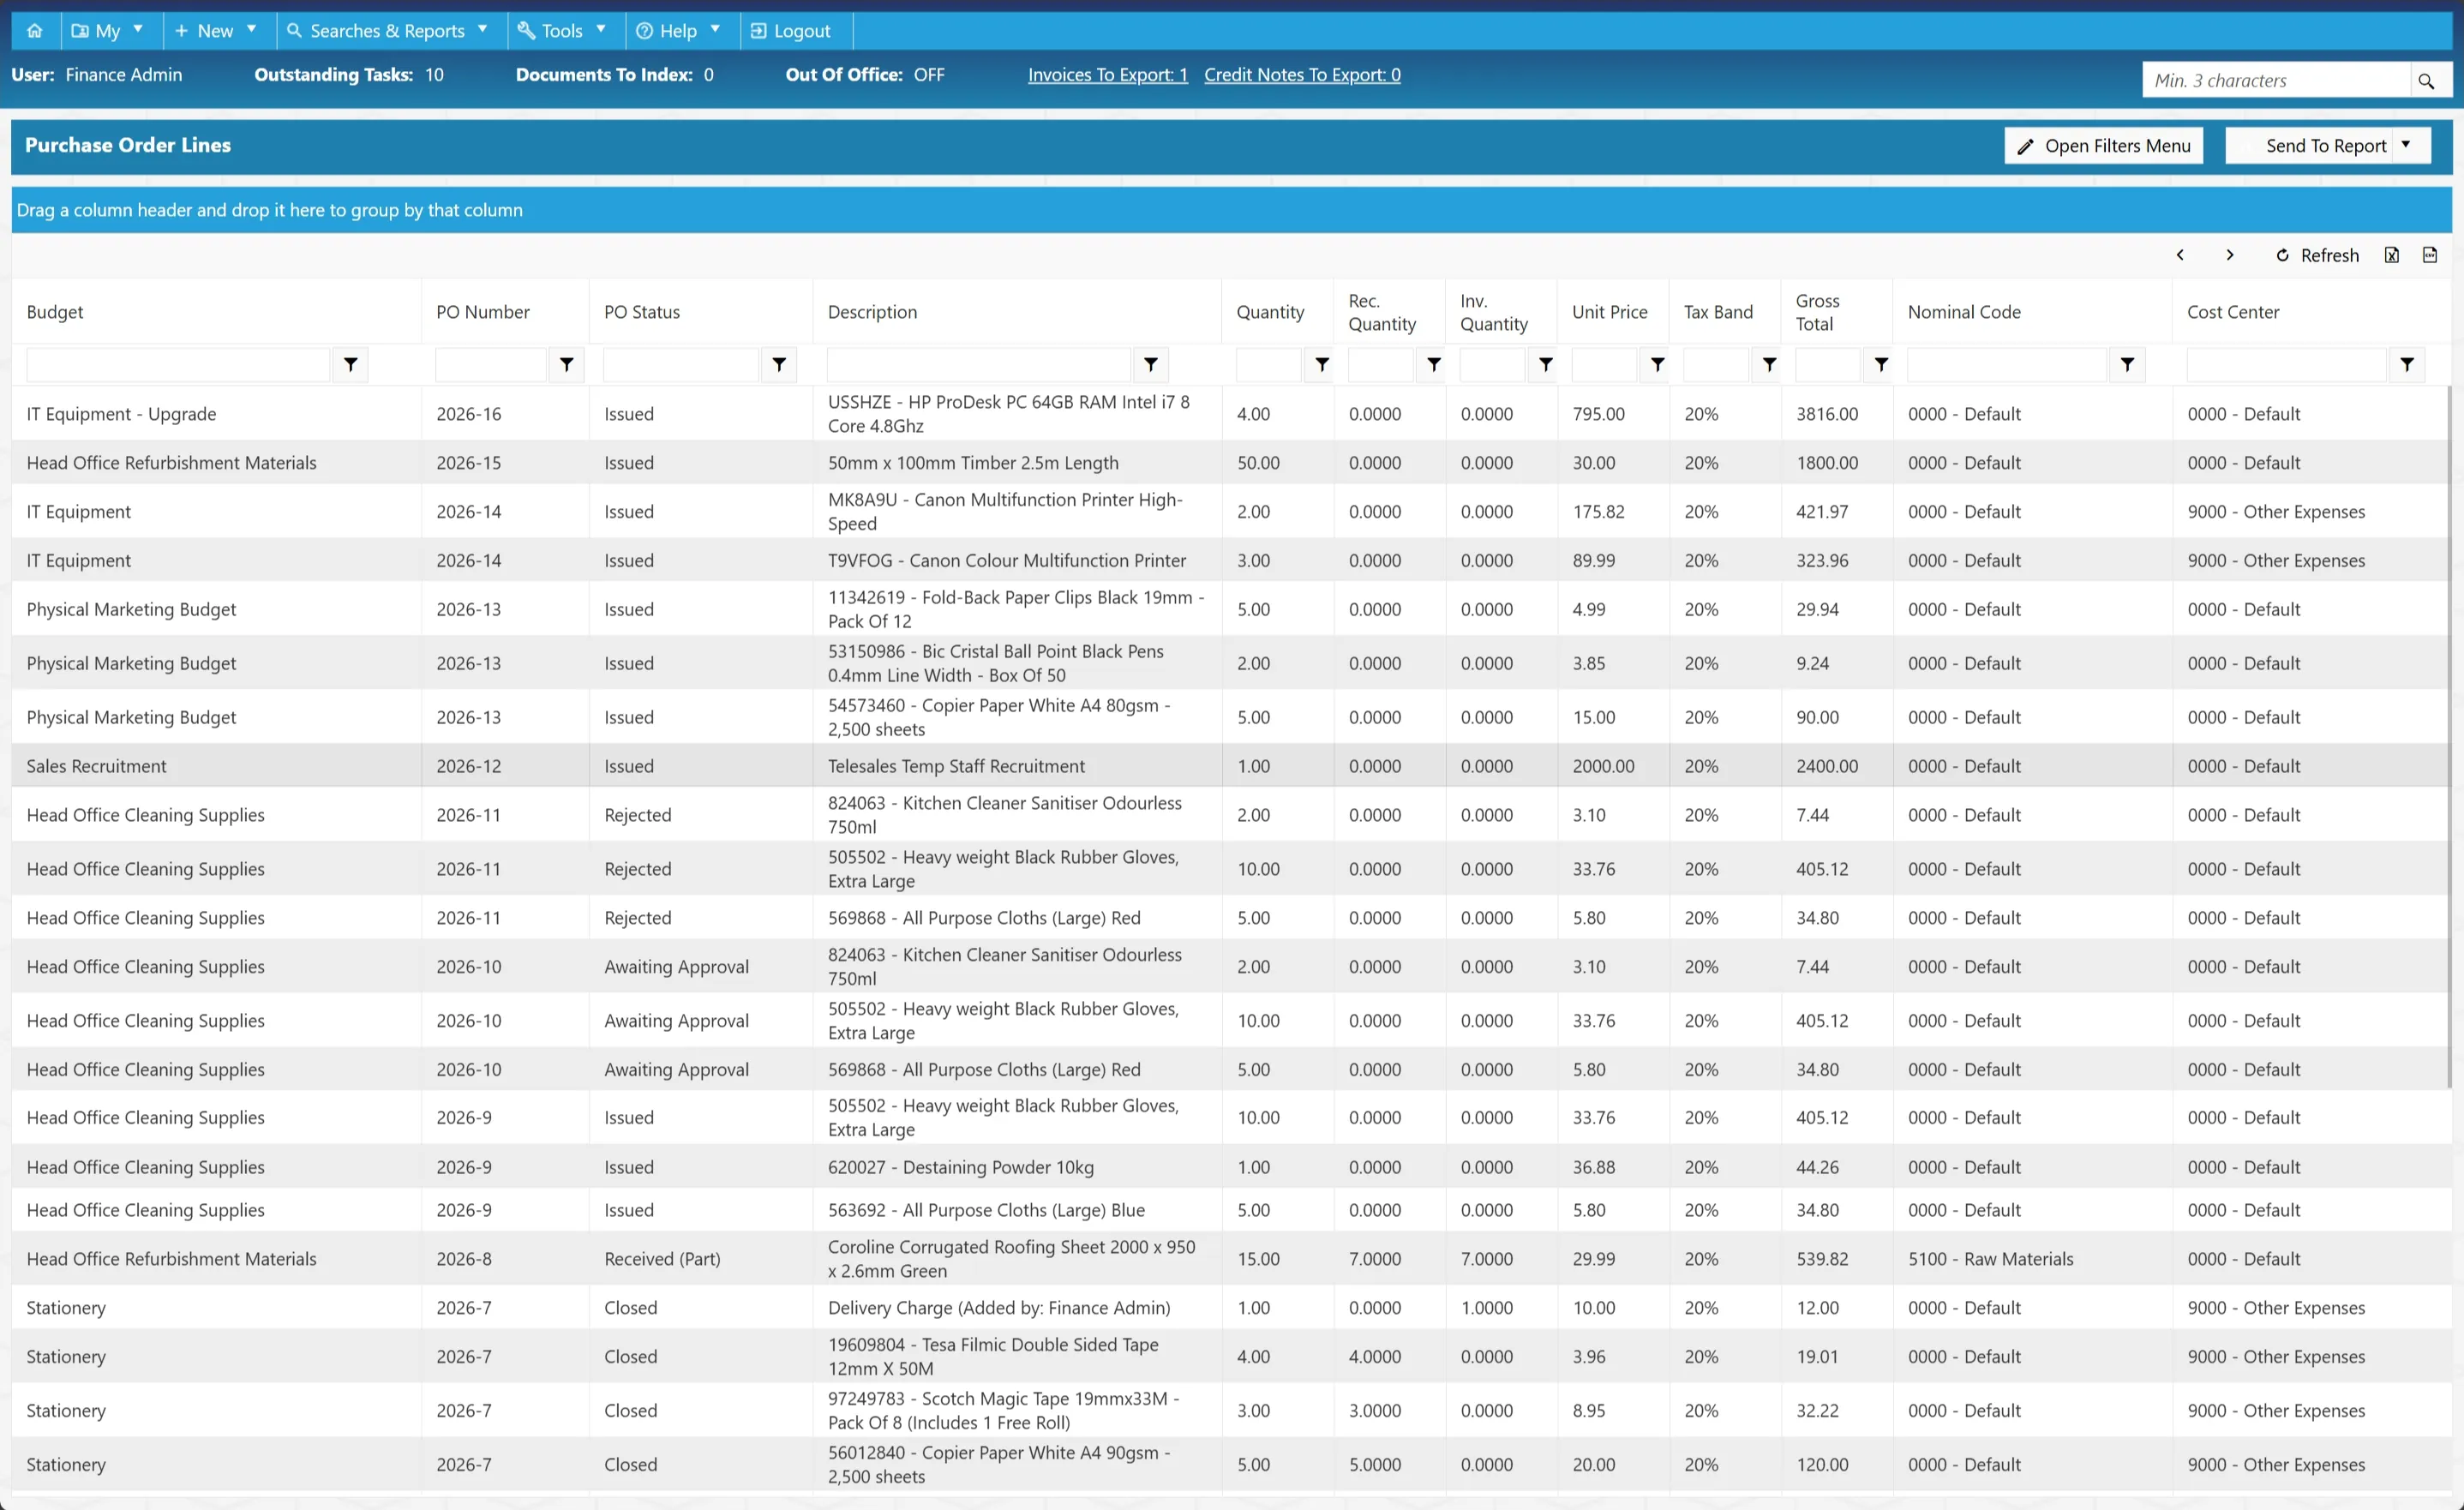Sort by Unit Price column header

(x=1610, y=312)
